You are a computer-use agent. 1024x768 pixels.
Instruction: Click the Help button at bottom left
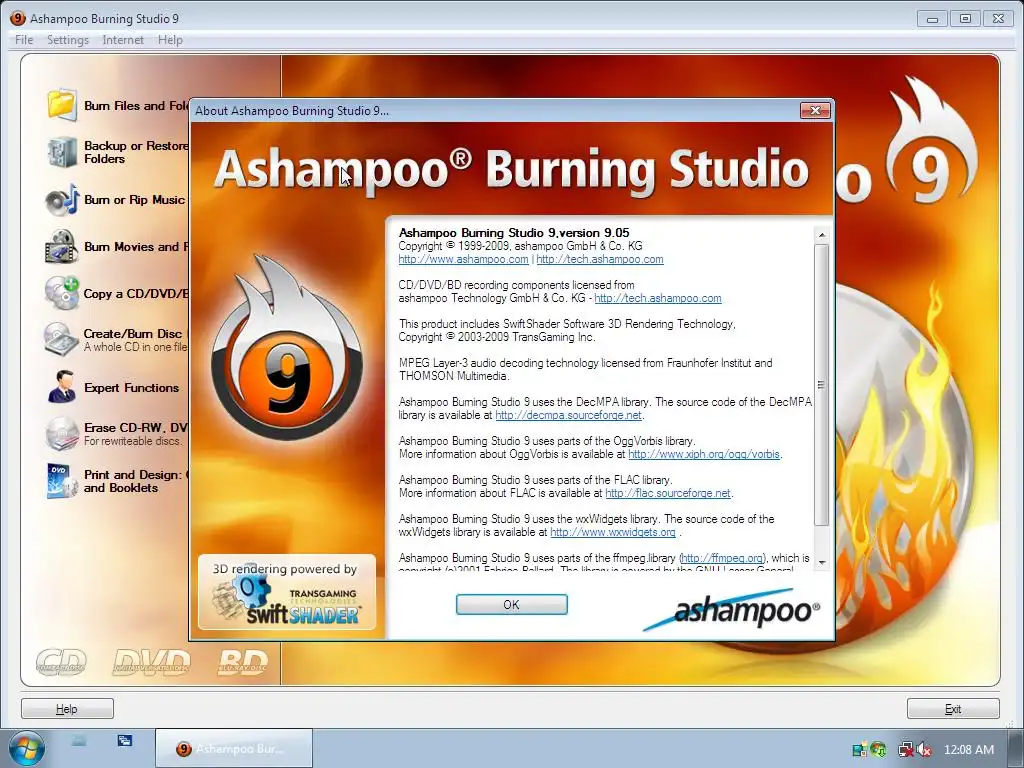click(67, 709)
